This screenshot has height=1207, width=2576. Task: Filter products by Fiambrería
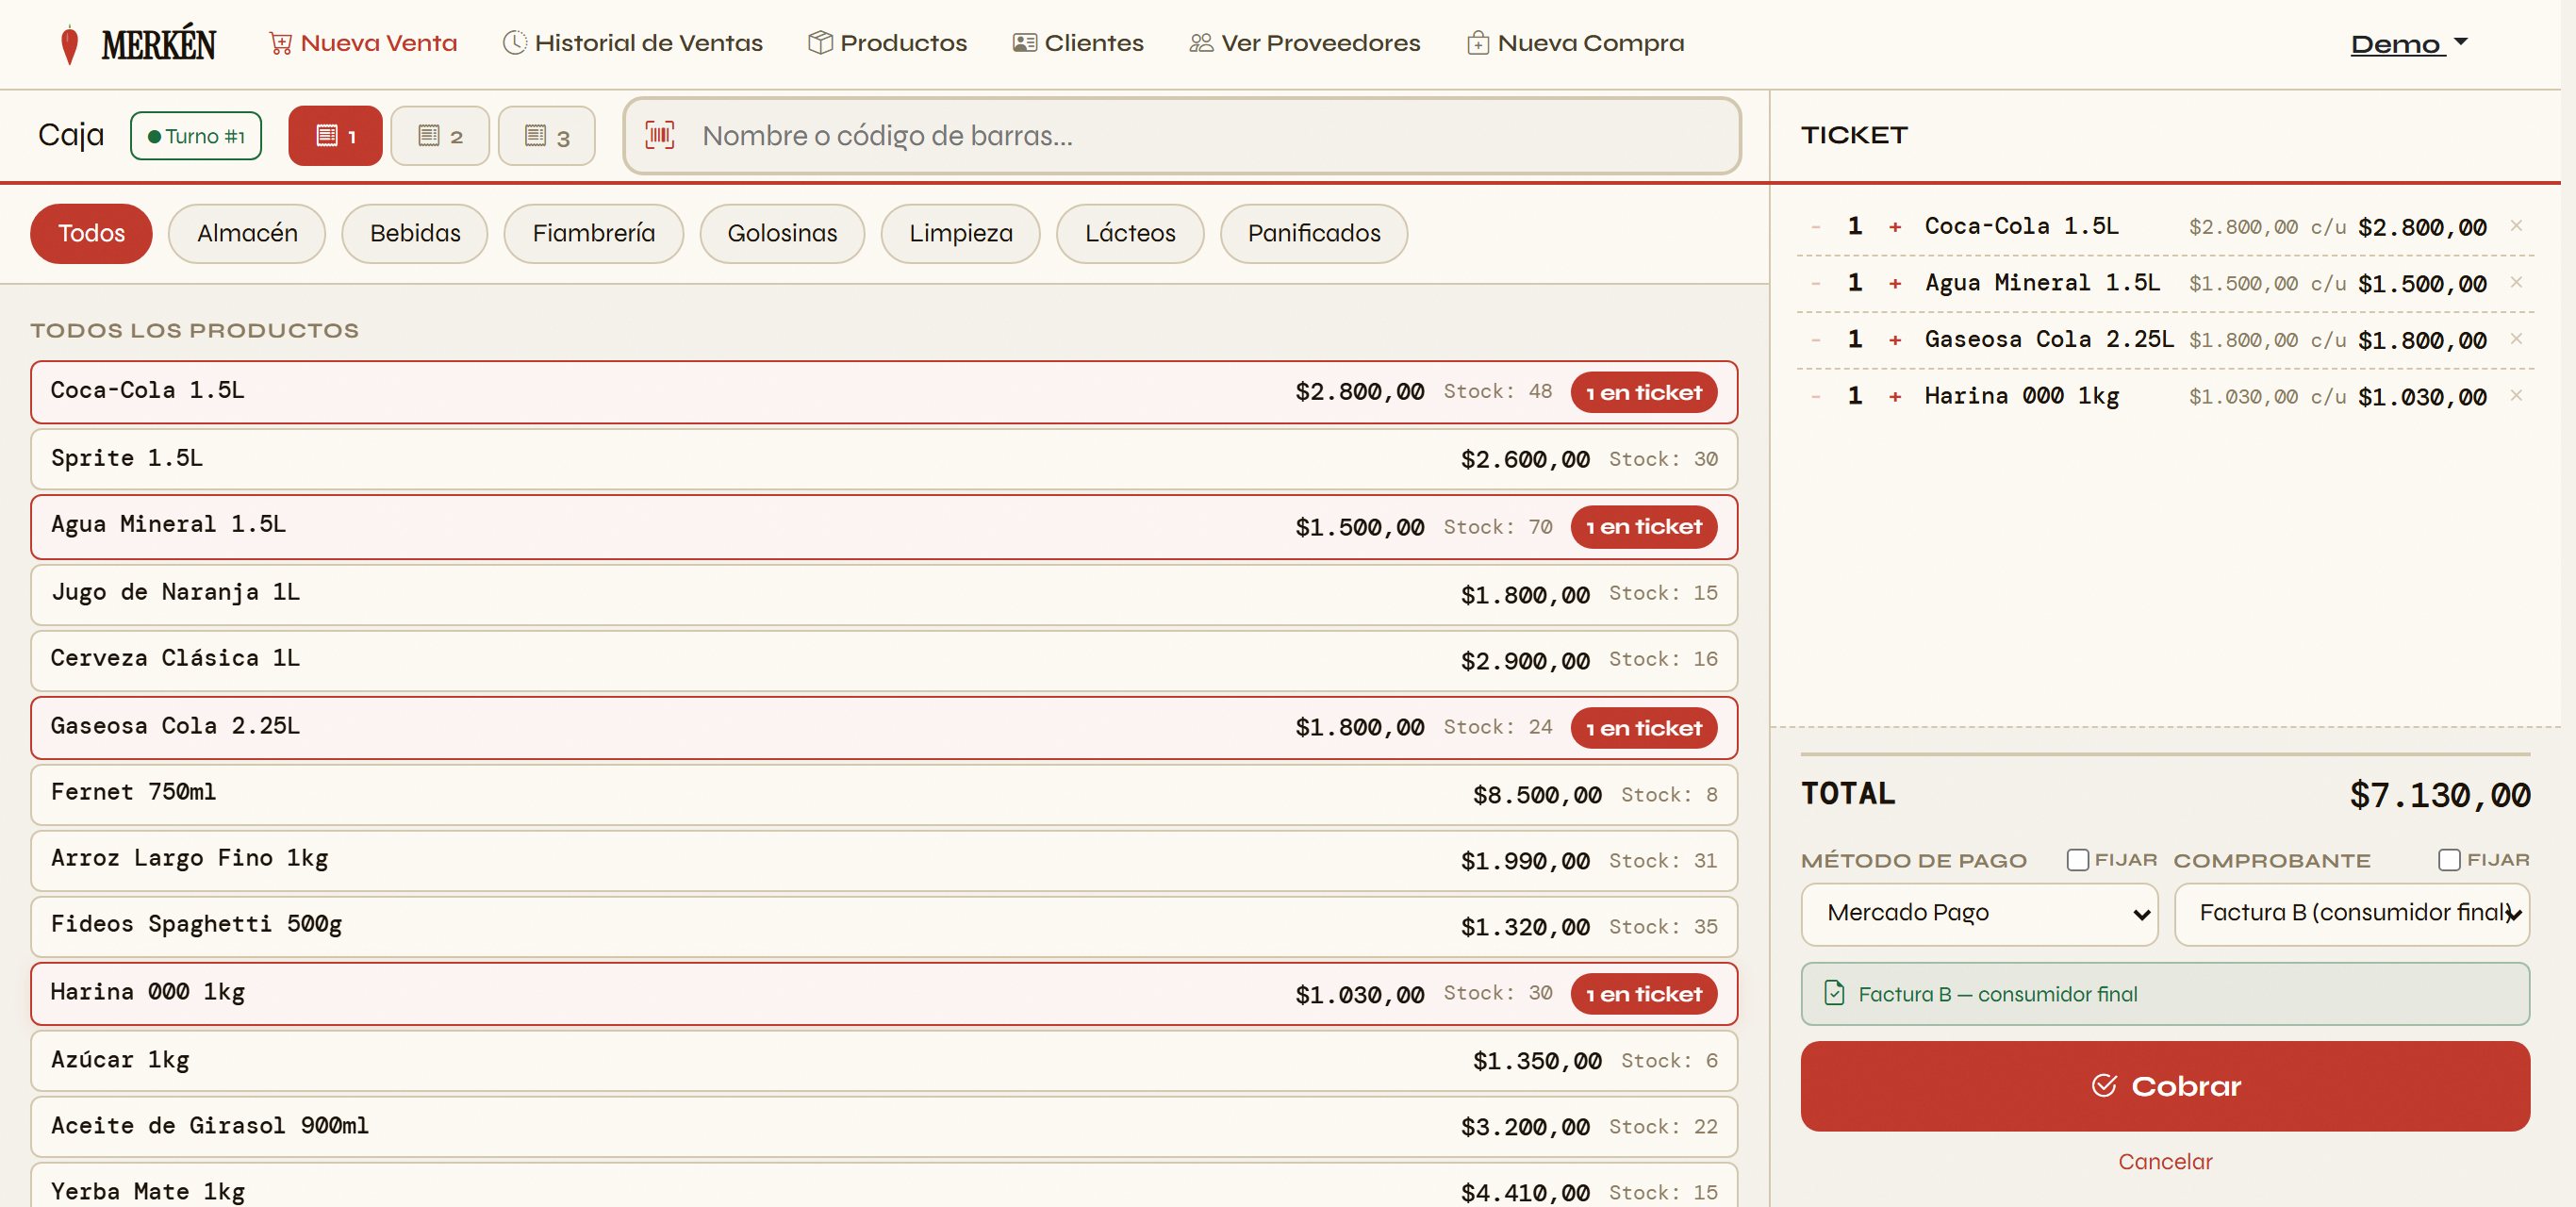tap(594, 234)
